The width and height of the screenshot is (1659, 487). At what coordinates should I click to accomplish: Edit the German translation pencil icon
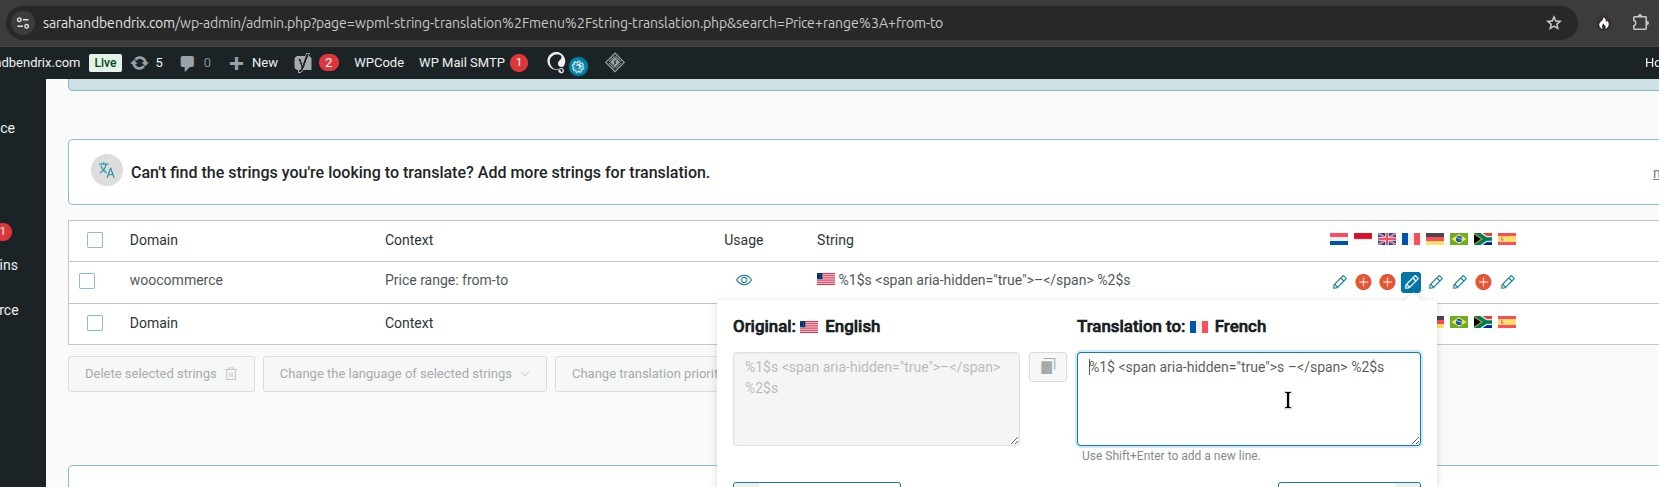[x=1435, y=282]
